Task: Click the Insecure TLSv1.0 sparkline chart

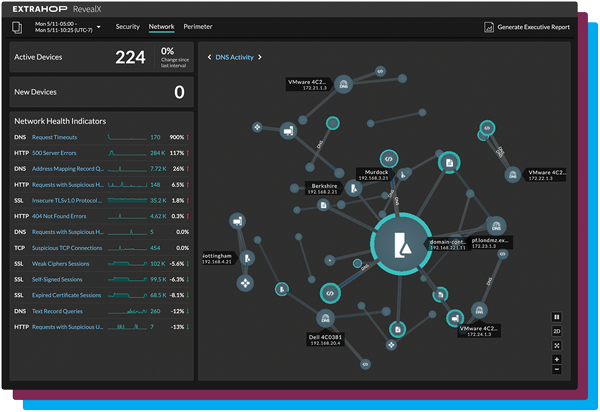Action: [127, 200]
